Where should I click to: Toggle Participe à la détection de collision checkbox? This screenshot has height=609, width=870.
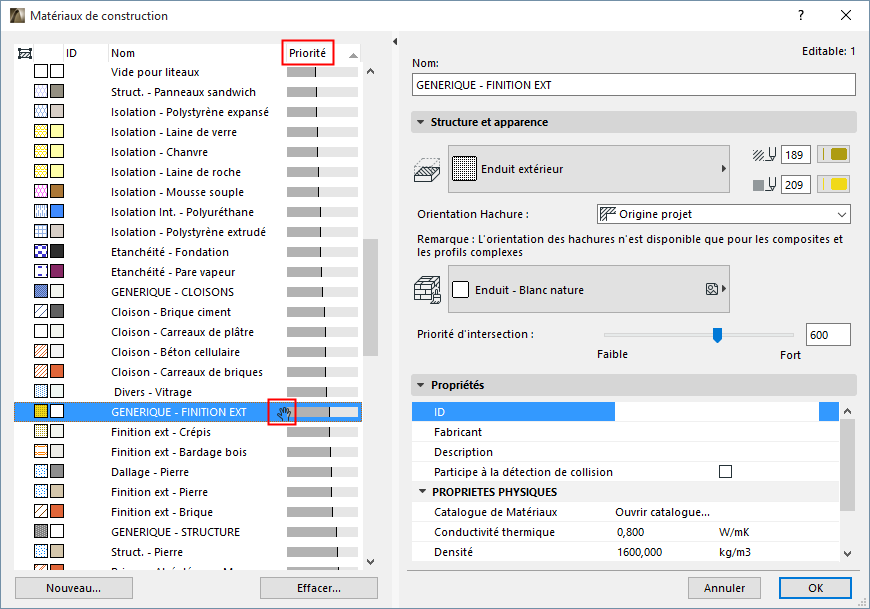725,471
